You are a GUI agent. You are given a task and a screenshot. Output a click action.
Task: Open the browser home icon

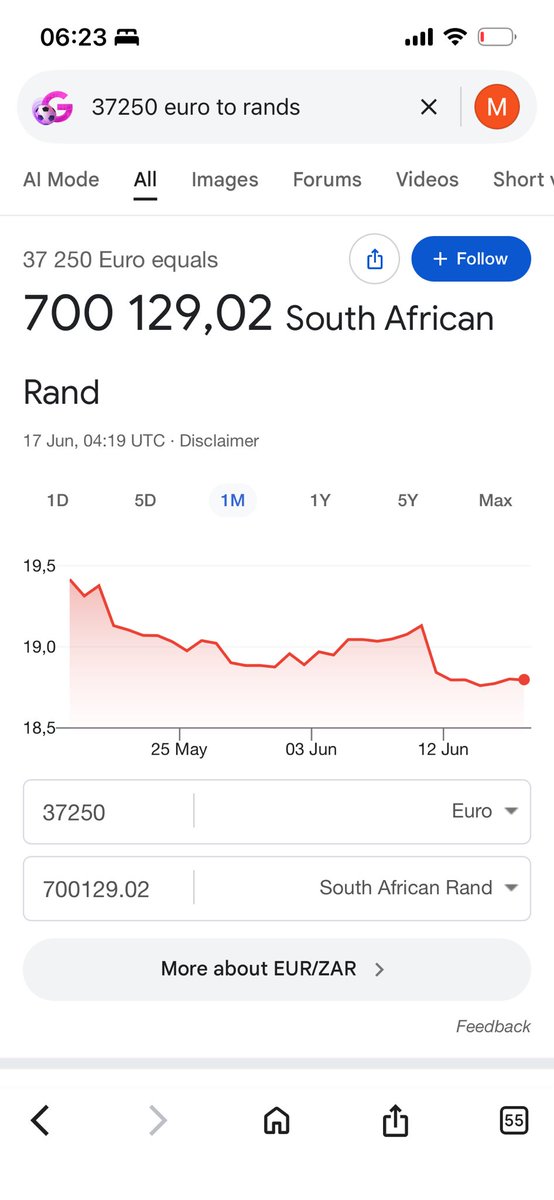[276, 1121]
